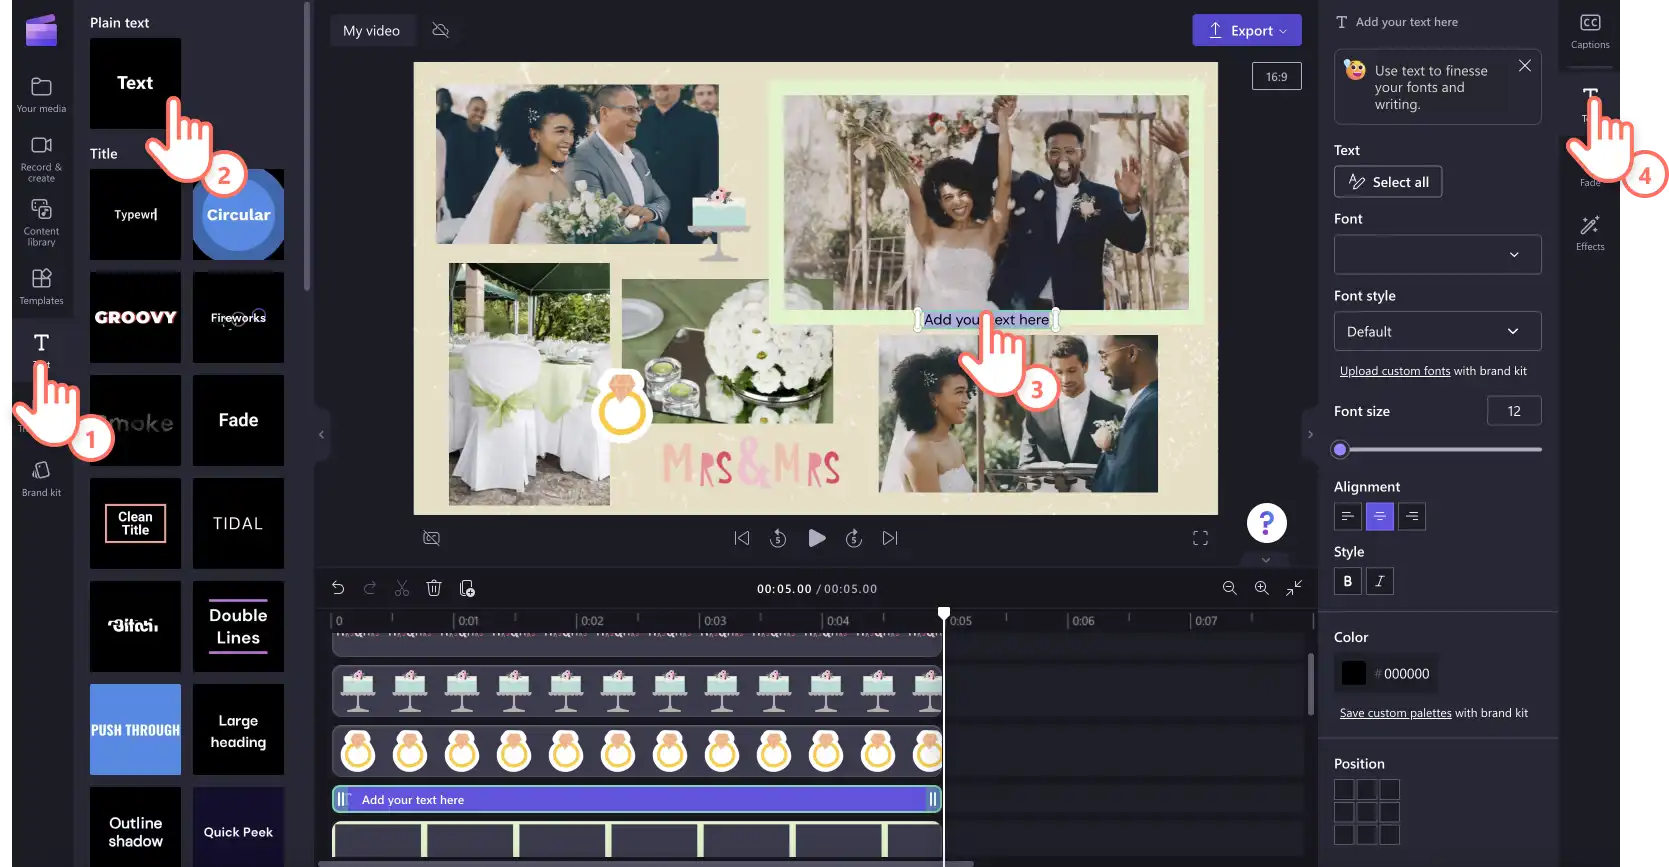Open the help question mark button
Image resolution: width=1669 pixels, height=867 pixels.
1266,522
